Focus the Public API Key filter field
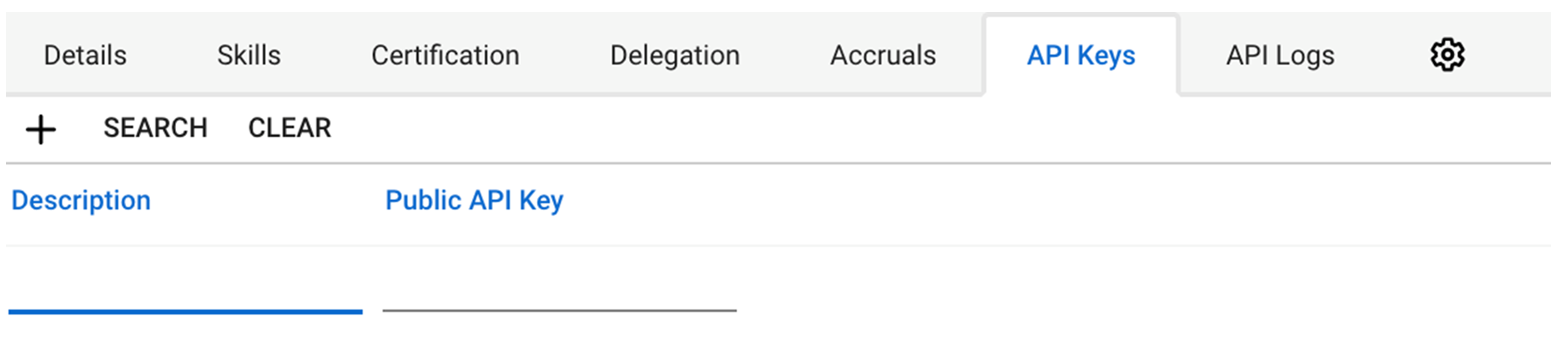Viewport: 1551px width, 363px height. pyautogui.click(x=559, y=291)
